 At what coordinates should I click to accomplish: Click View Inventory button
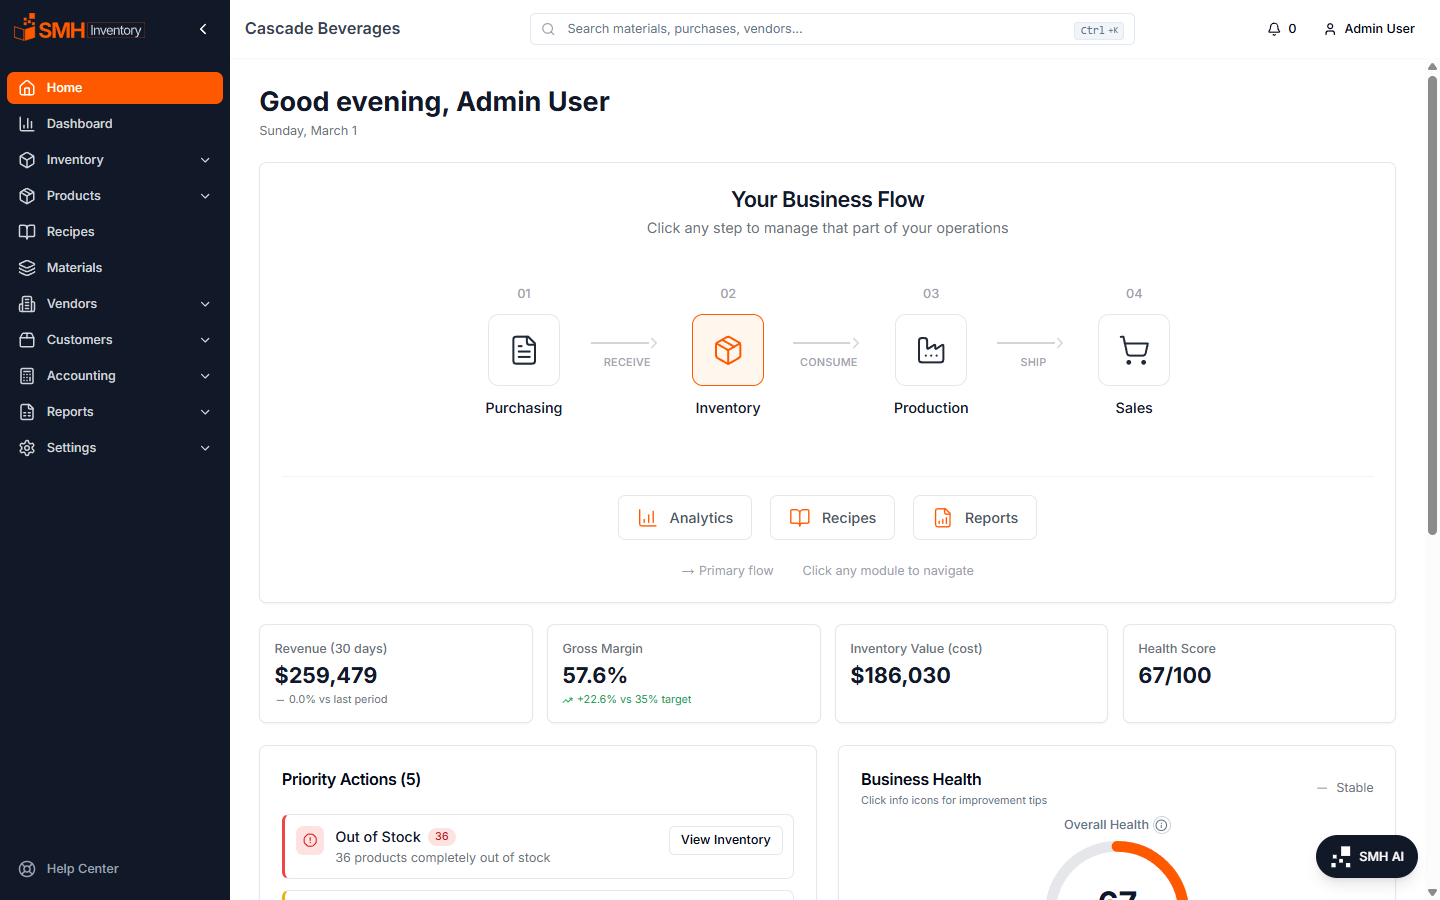click(x=726, y=840)
